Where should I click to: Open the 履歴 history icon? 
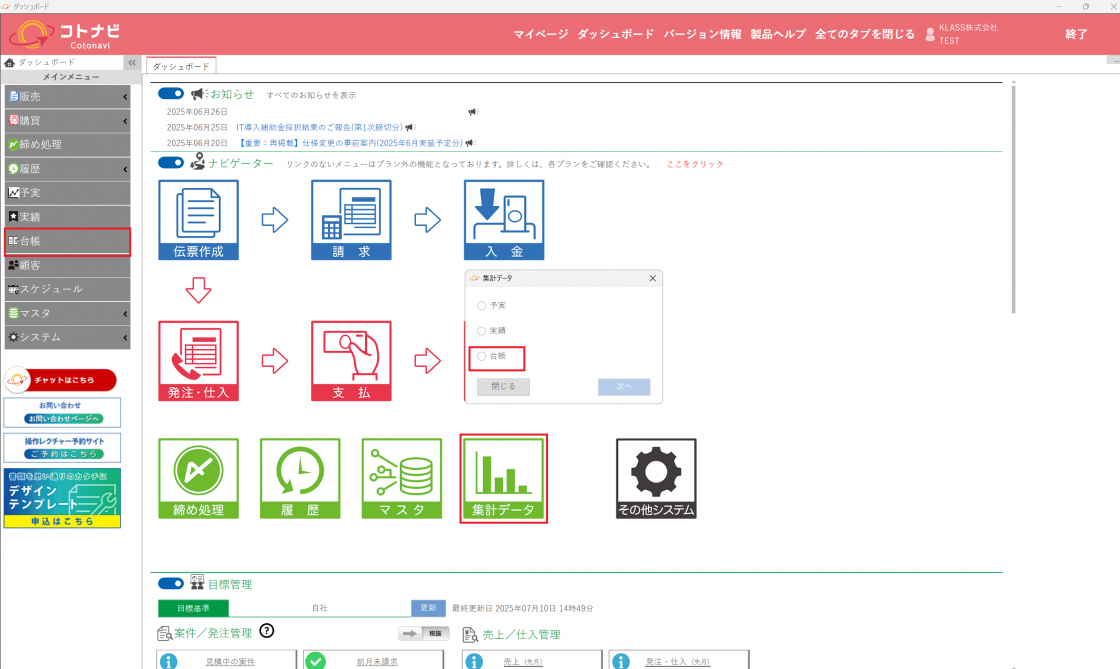coord(300,479)
